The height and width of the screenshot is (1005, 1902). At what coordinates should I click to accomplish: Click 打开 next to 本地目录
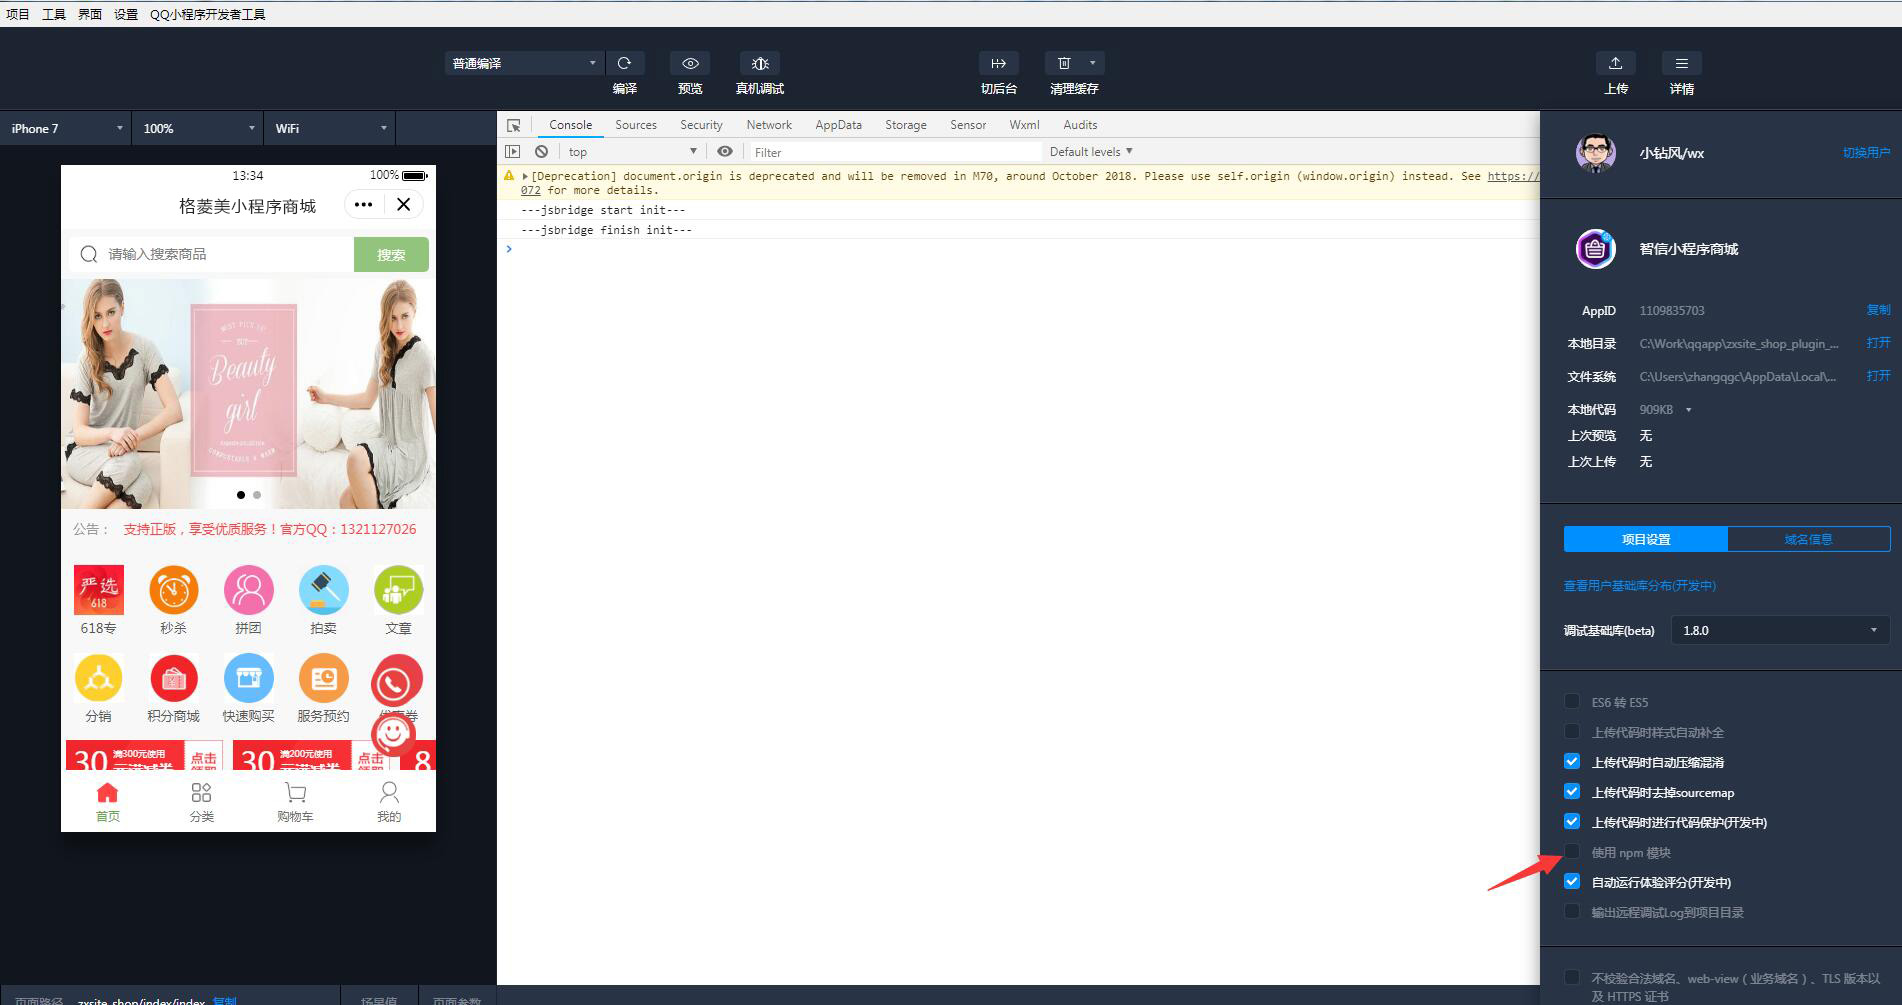pyautogui.click(x=1878, y=343)
